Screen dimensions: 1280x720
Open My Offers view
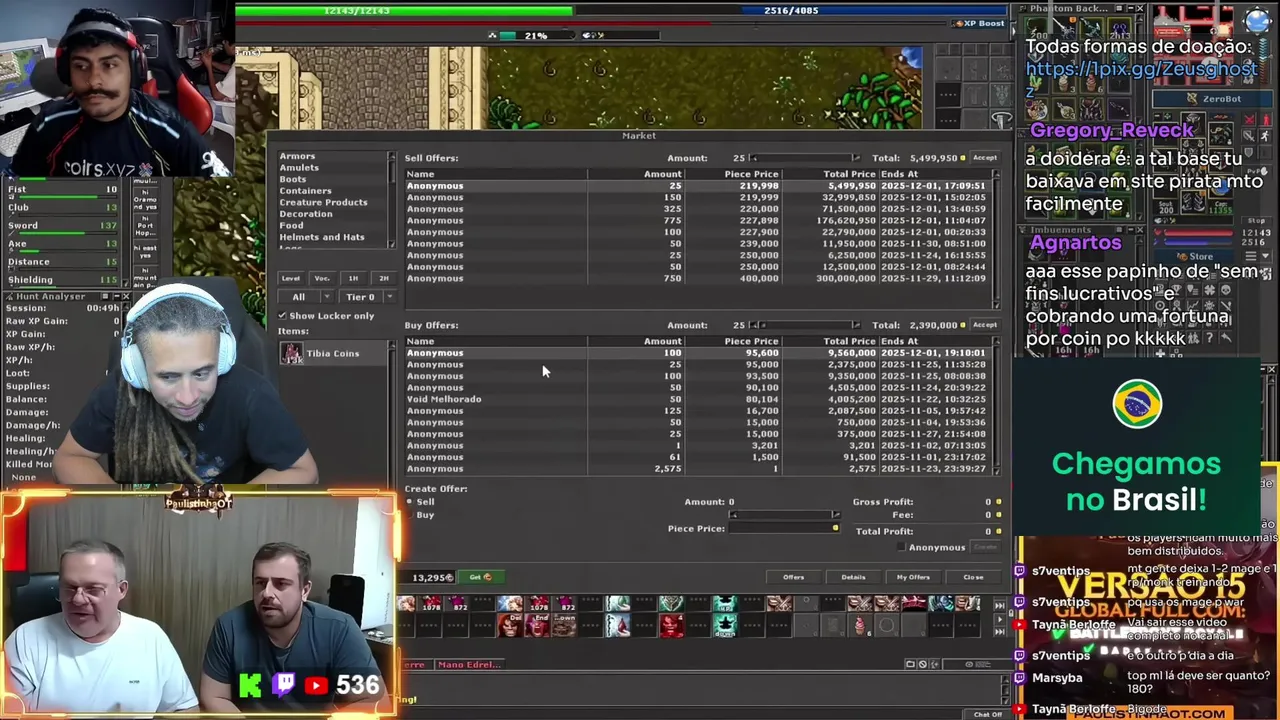pos(913,577)
